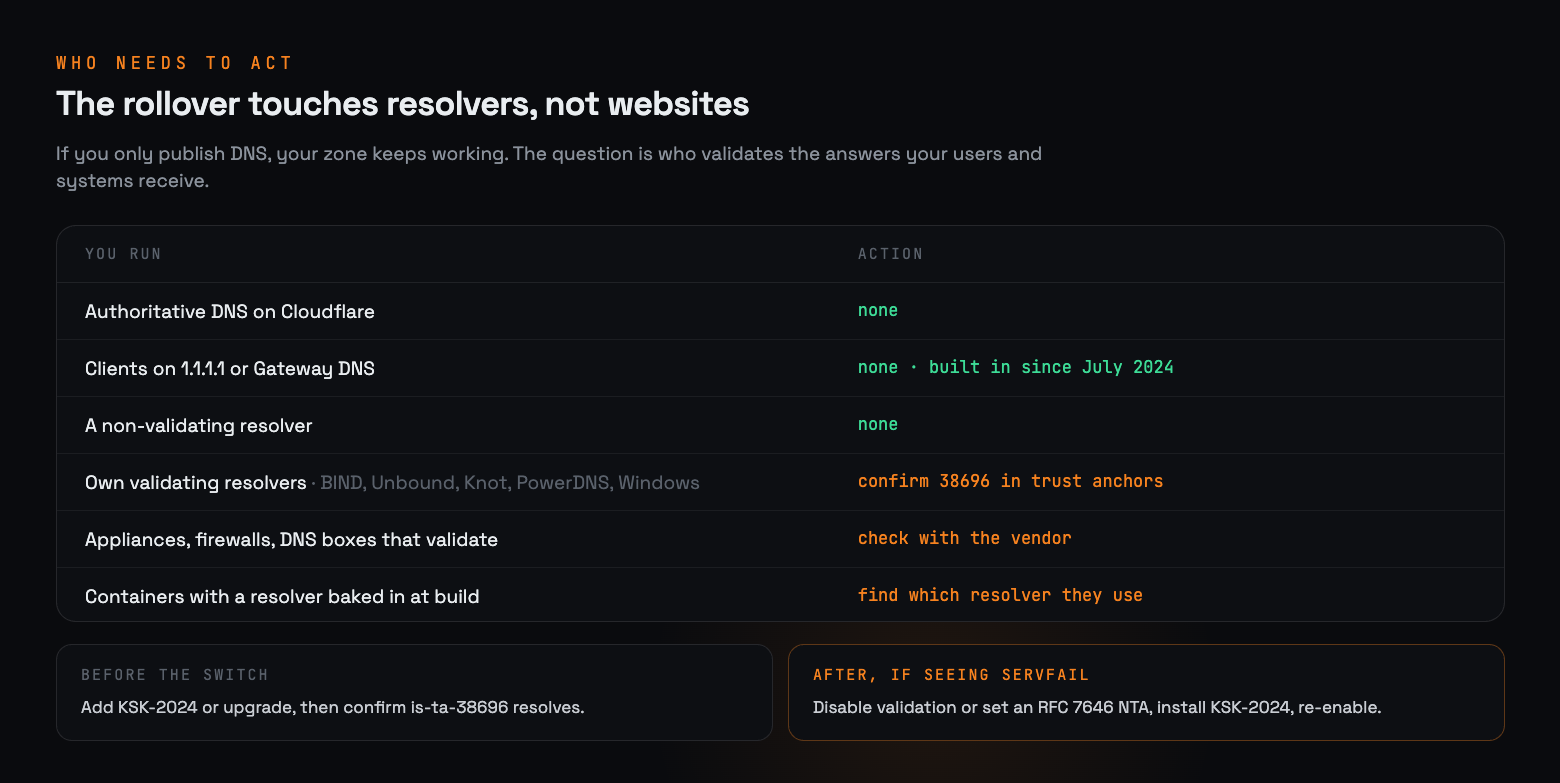
Task: Click the paragraph starting "If you only publish DNS"
Action: click(x=549, y=168)
